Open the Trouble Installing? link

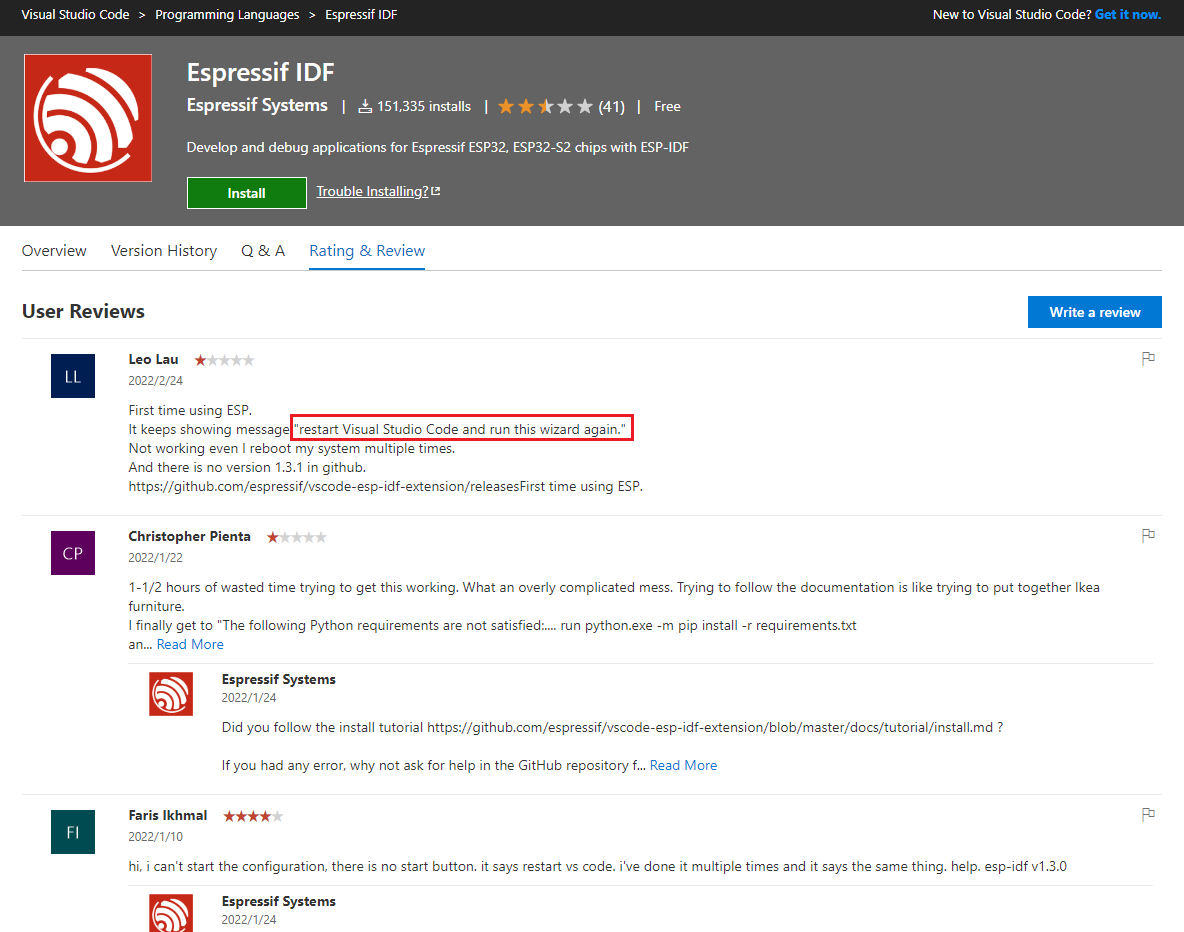tap(378, 191)
